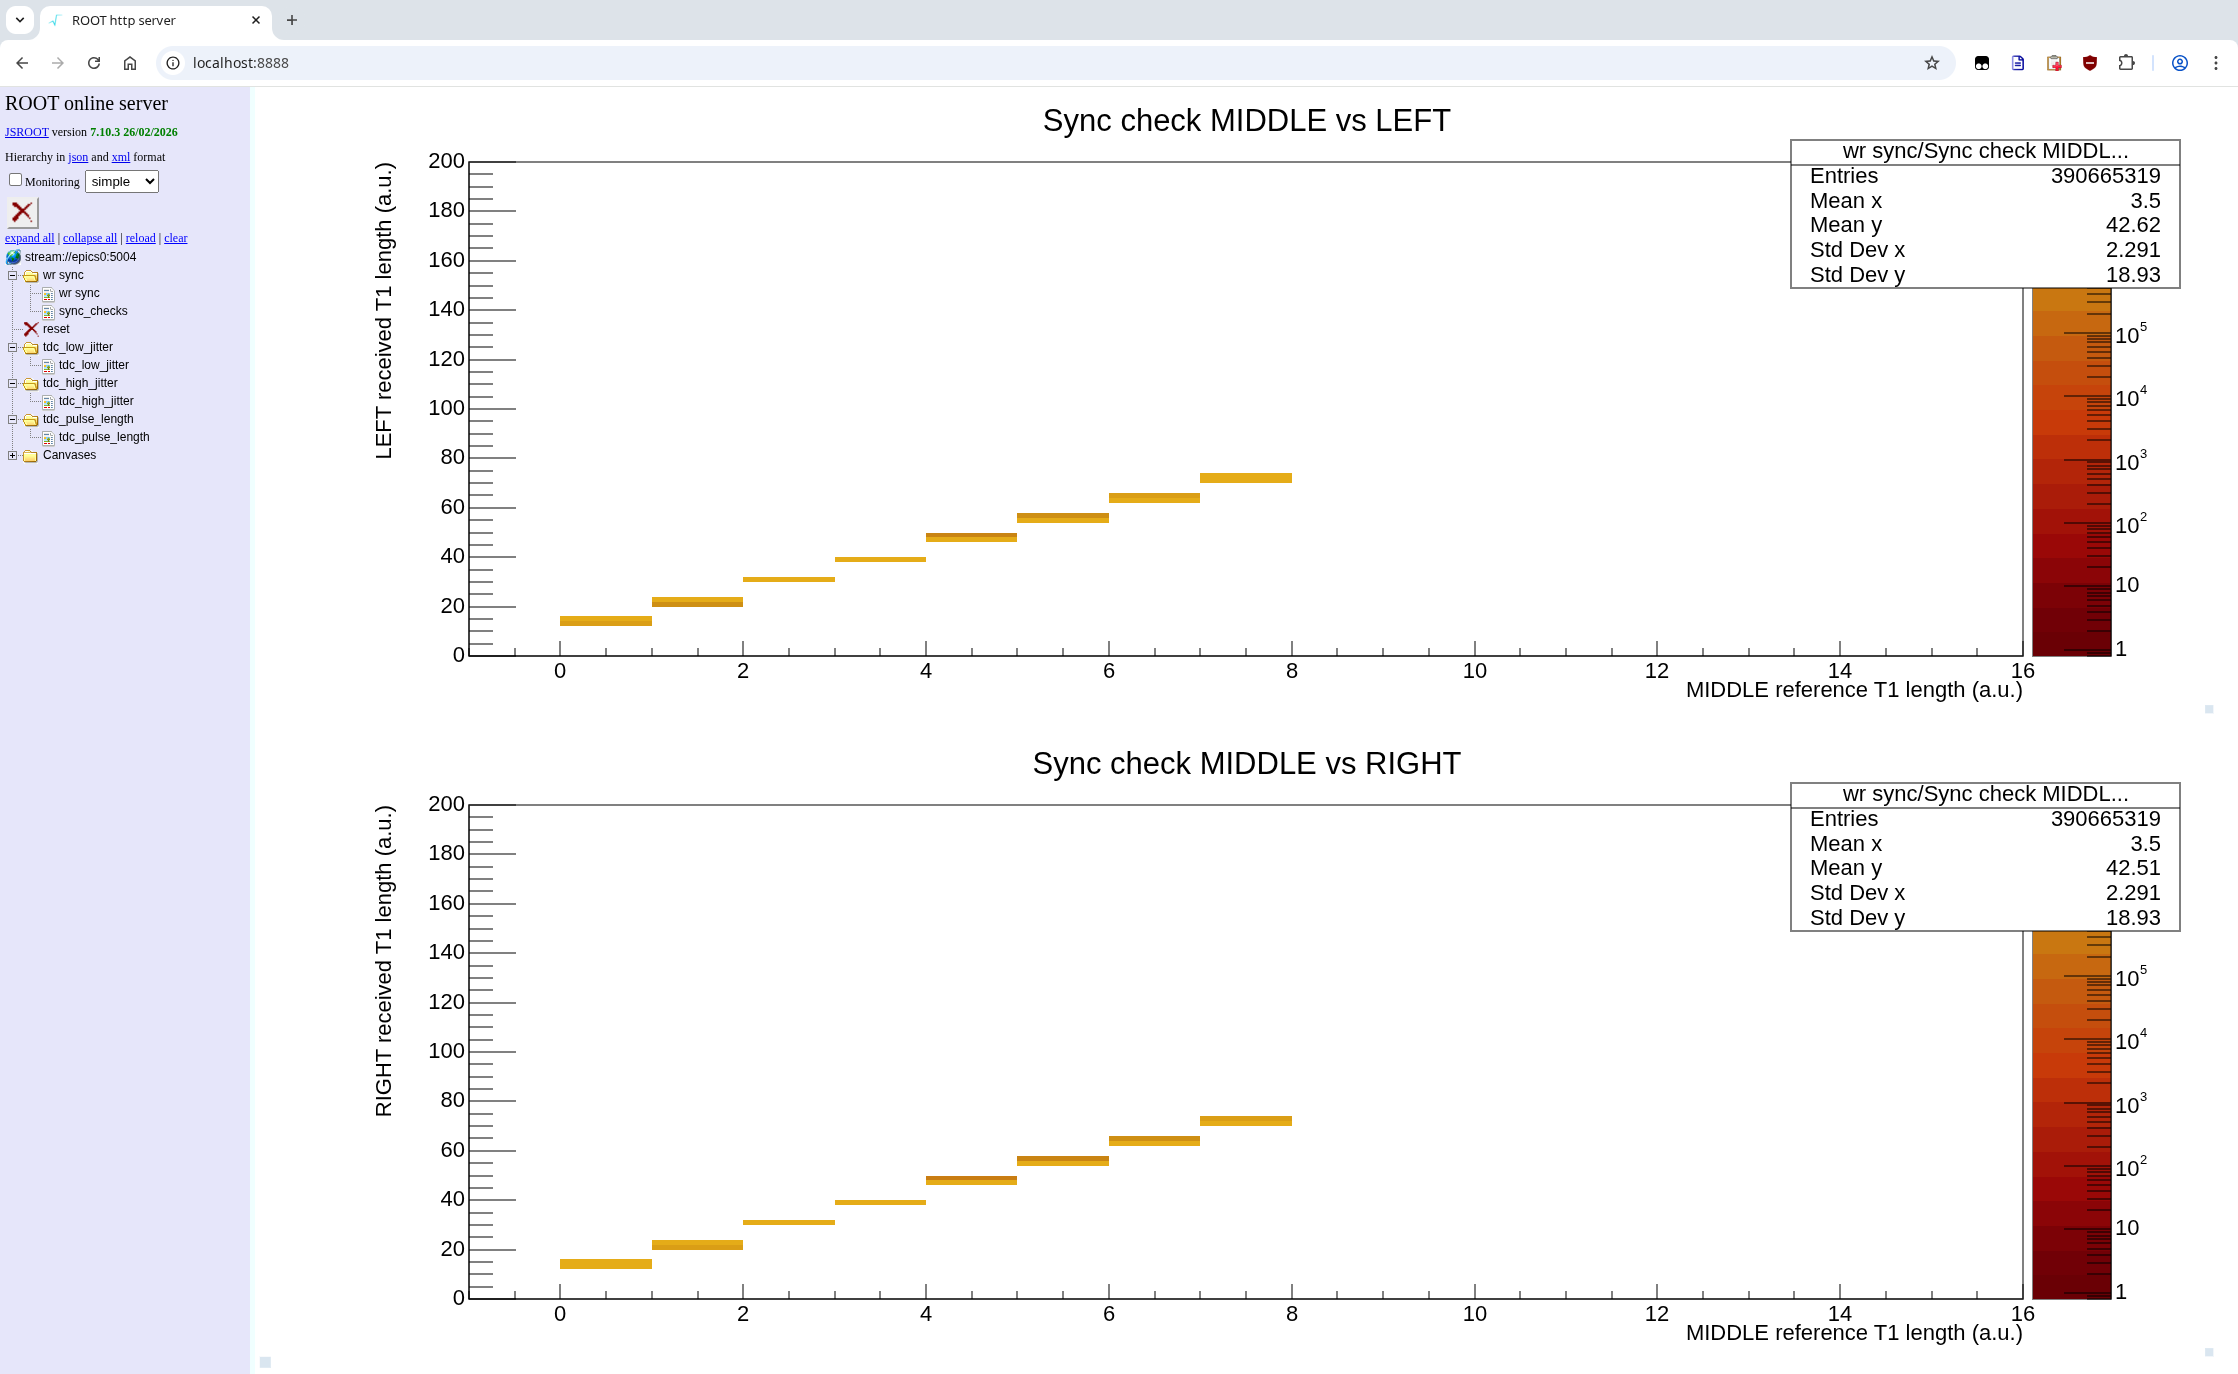Bookmark this page with the star icon
The width and height of the screenshot is (2238, 1374).
click(x=1932, y=63)
